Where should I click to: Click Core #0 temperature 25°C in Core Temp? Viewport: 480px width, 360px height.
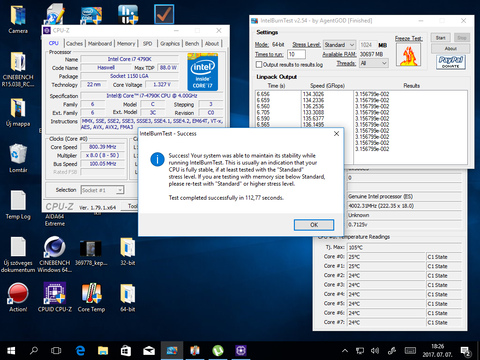point(386,257)
